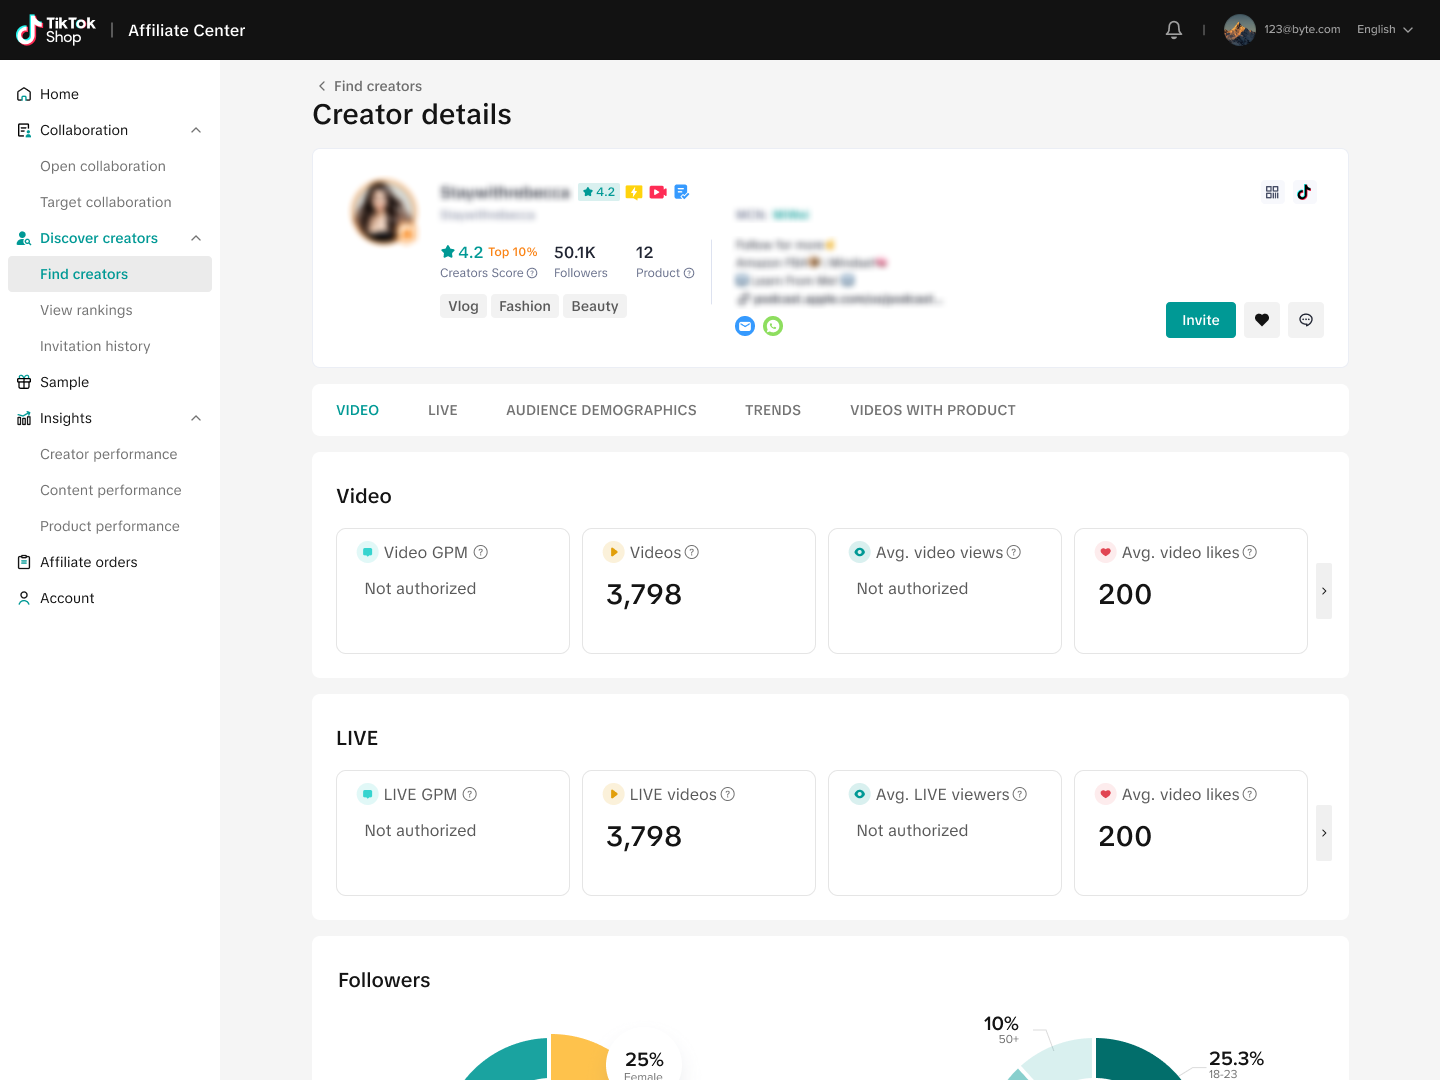Switch to the Audience Demographics tab

point(601,410)
